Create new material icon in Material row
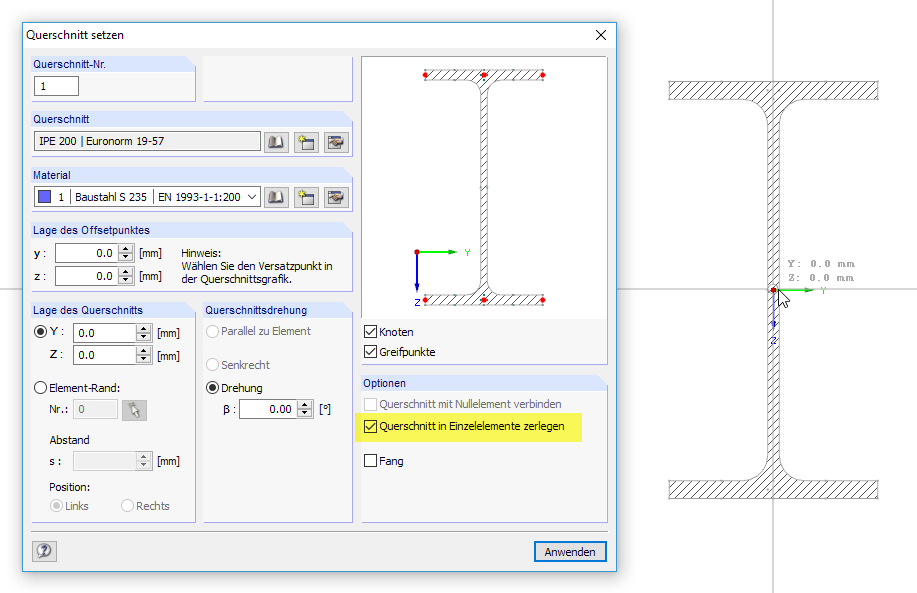 coord(306,198)
